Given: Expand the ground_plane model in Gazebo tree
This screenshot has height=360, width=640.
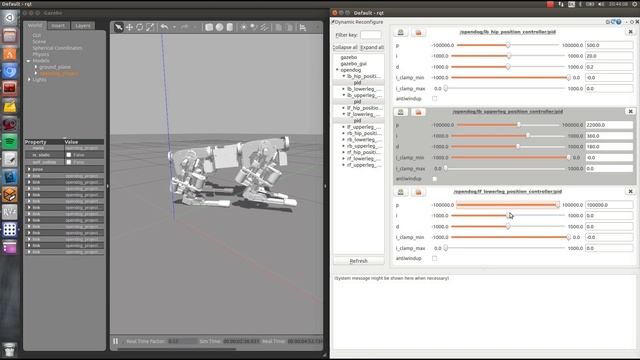Looking at the screenshot, I should point(36,67).
